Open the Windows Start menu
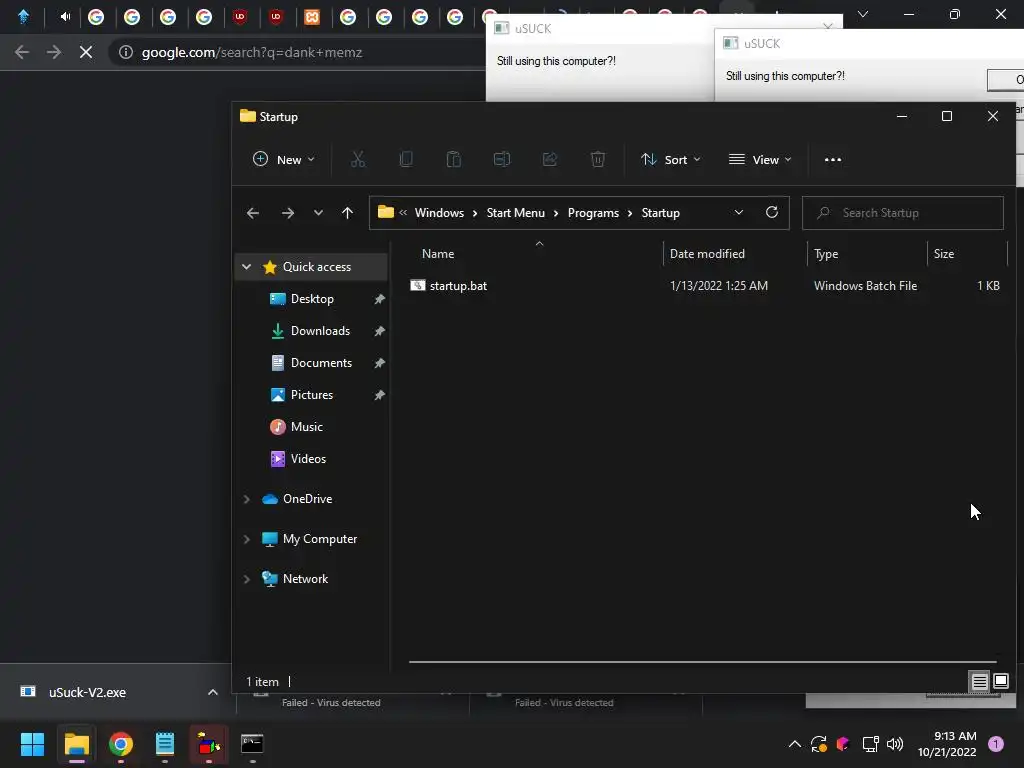1024x768 pixels. pos(32,744)
